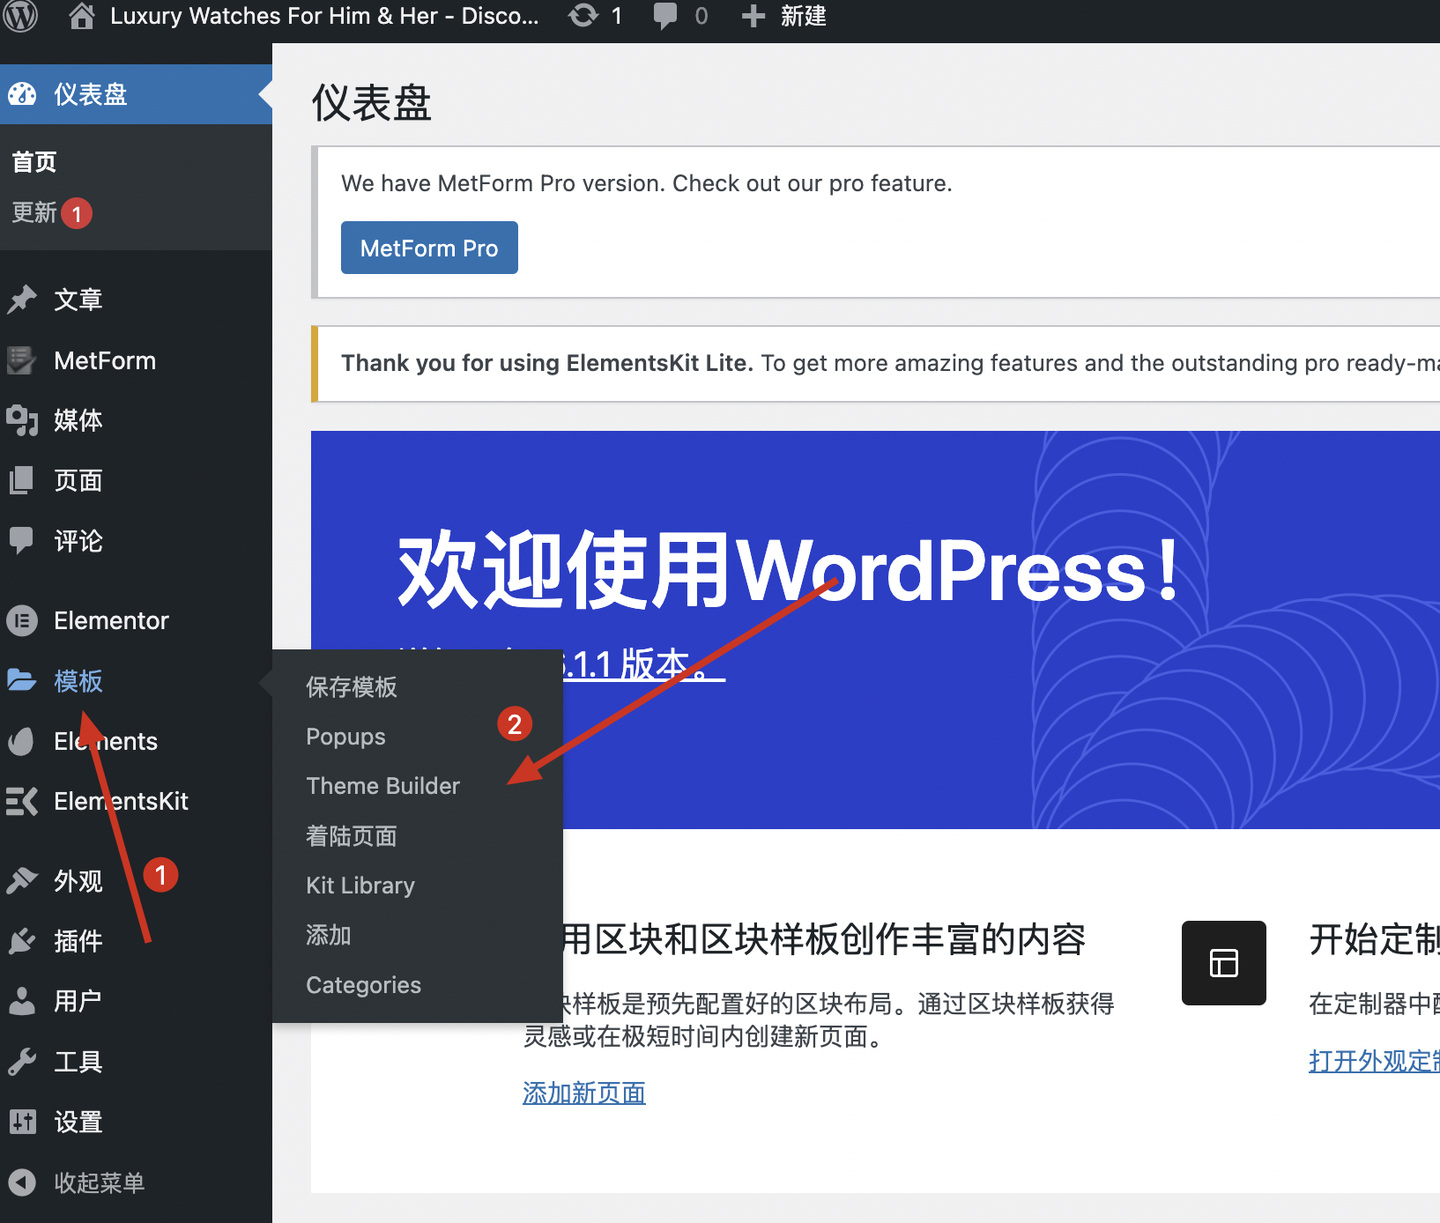Viewport: 1440px width, 1223px height.
Task: Open the 媒体 menu
Action: point(136,420)
